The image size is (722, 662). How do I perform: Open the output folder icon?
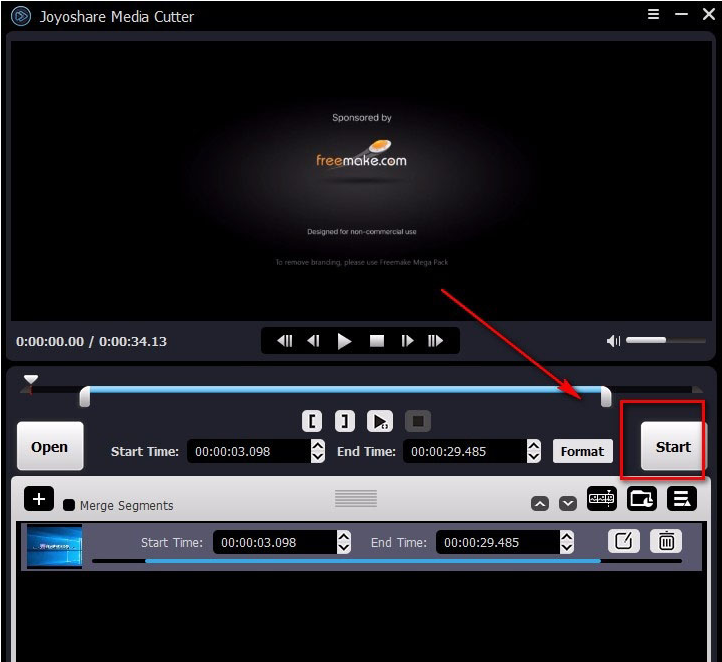coord(642,498)
